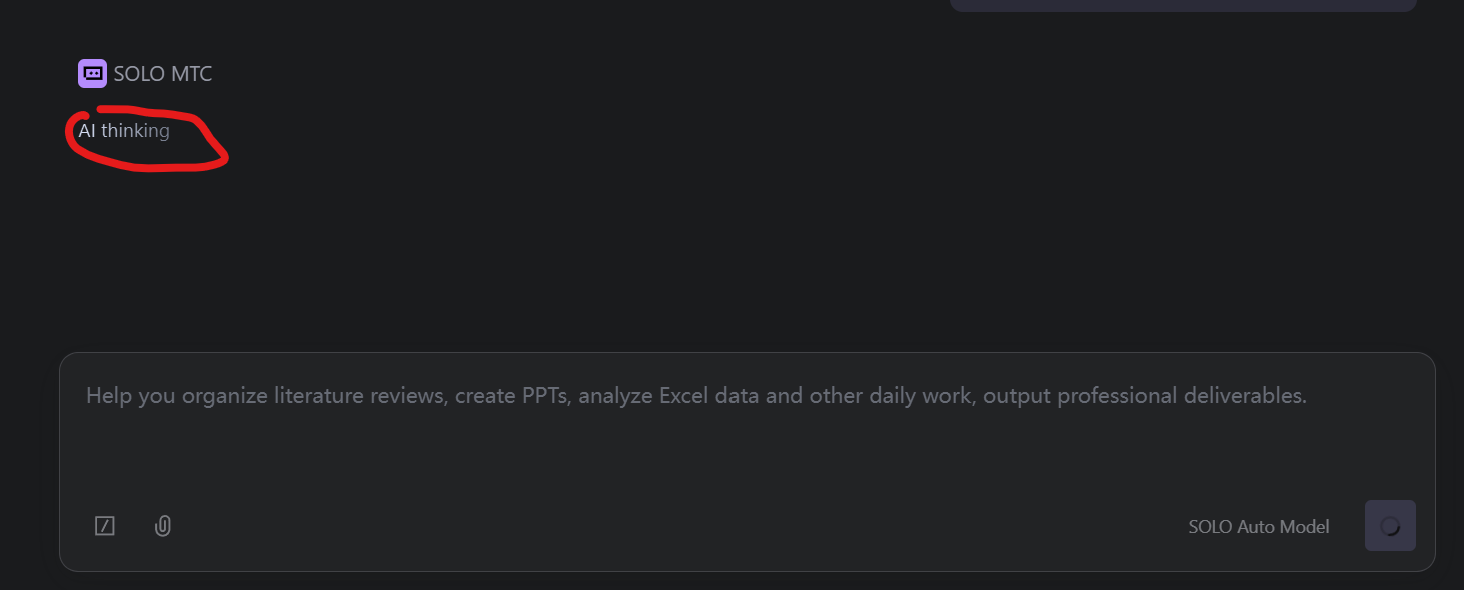Click the SOLO MTC header label
The image size is (1464, 590).
[163, 74]
